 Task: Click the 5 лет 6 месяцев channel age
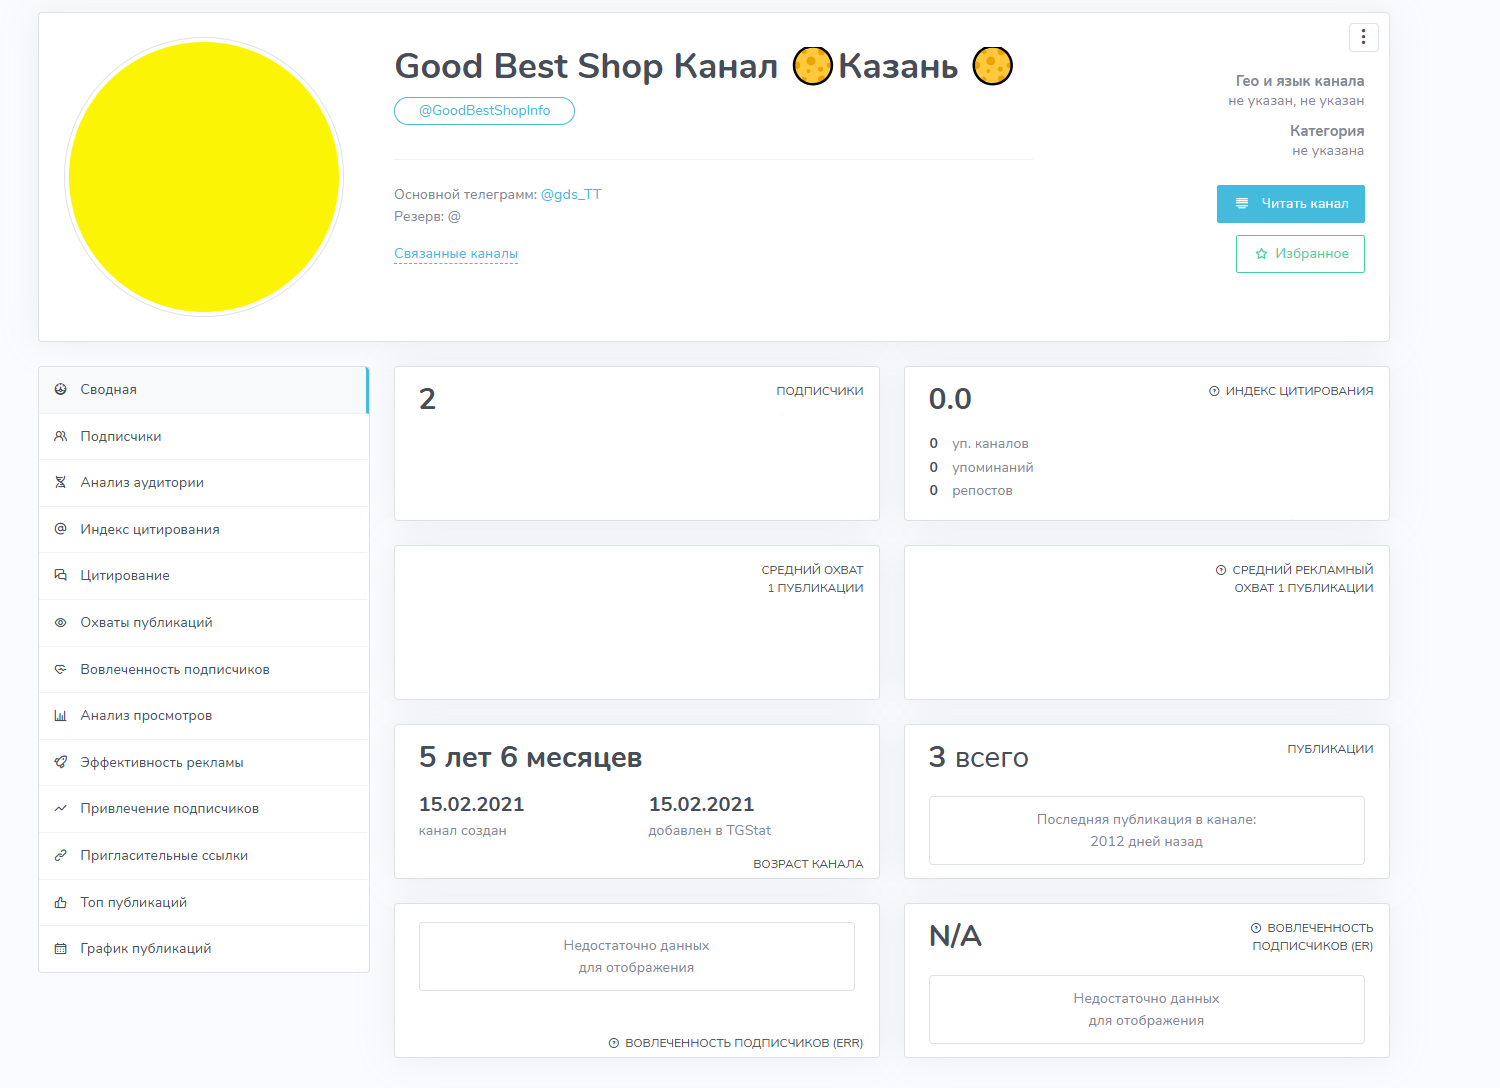click(x=530, y=757)
